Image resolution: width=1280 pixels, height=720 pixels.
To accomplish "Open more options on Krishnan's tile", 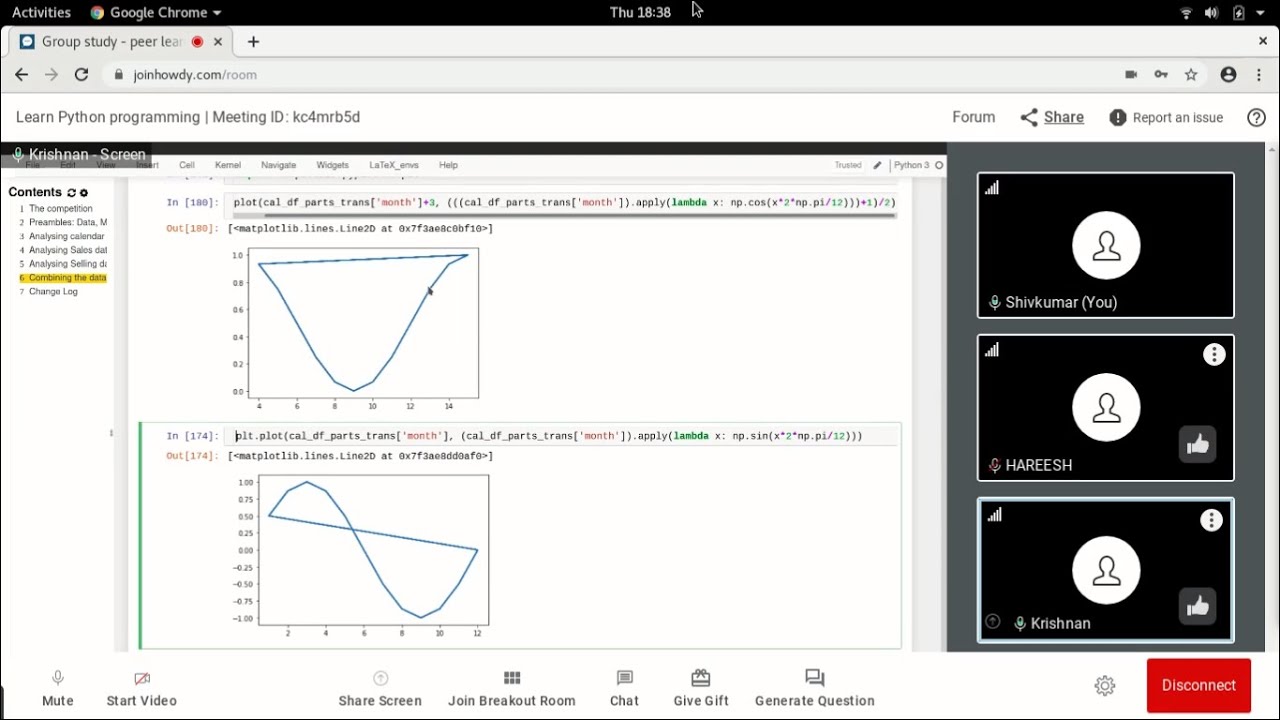I will pyautogui.click(x=1211, y=520).
